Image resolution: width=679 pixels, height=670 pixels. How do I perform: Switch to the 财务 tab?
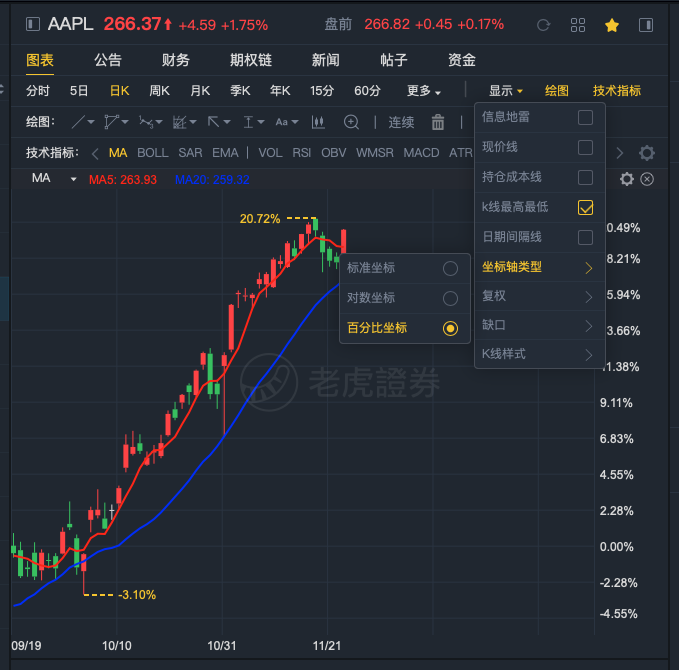[176, 60]
